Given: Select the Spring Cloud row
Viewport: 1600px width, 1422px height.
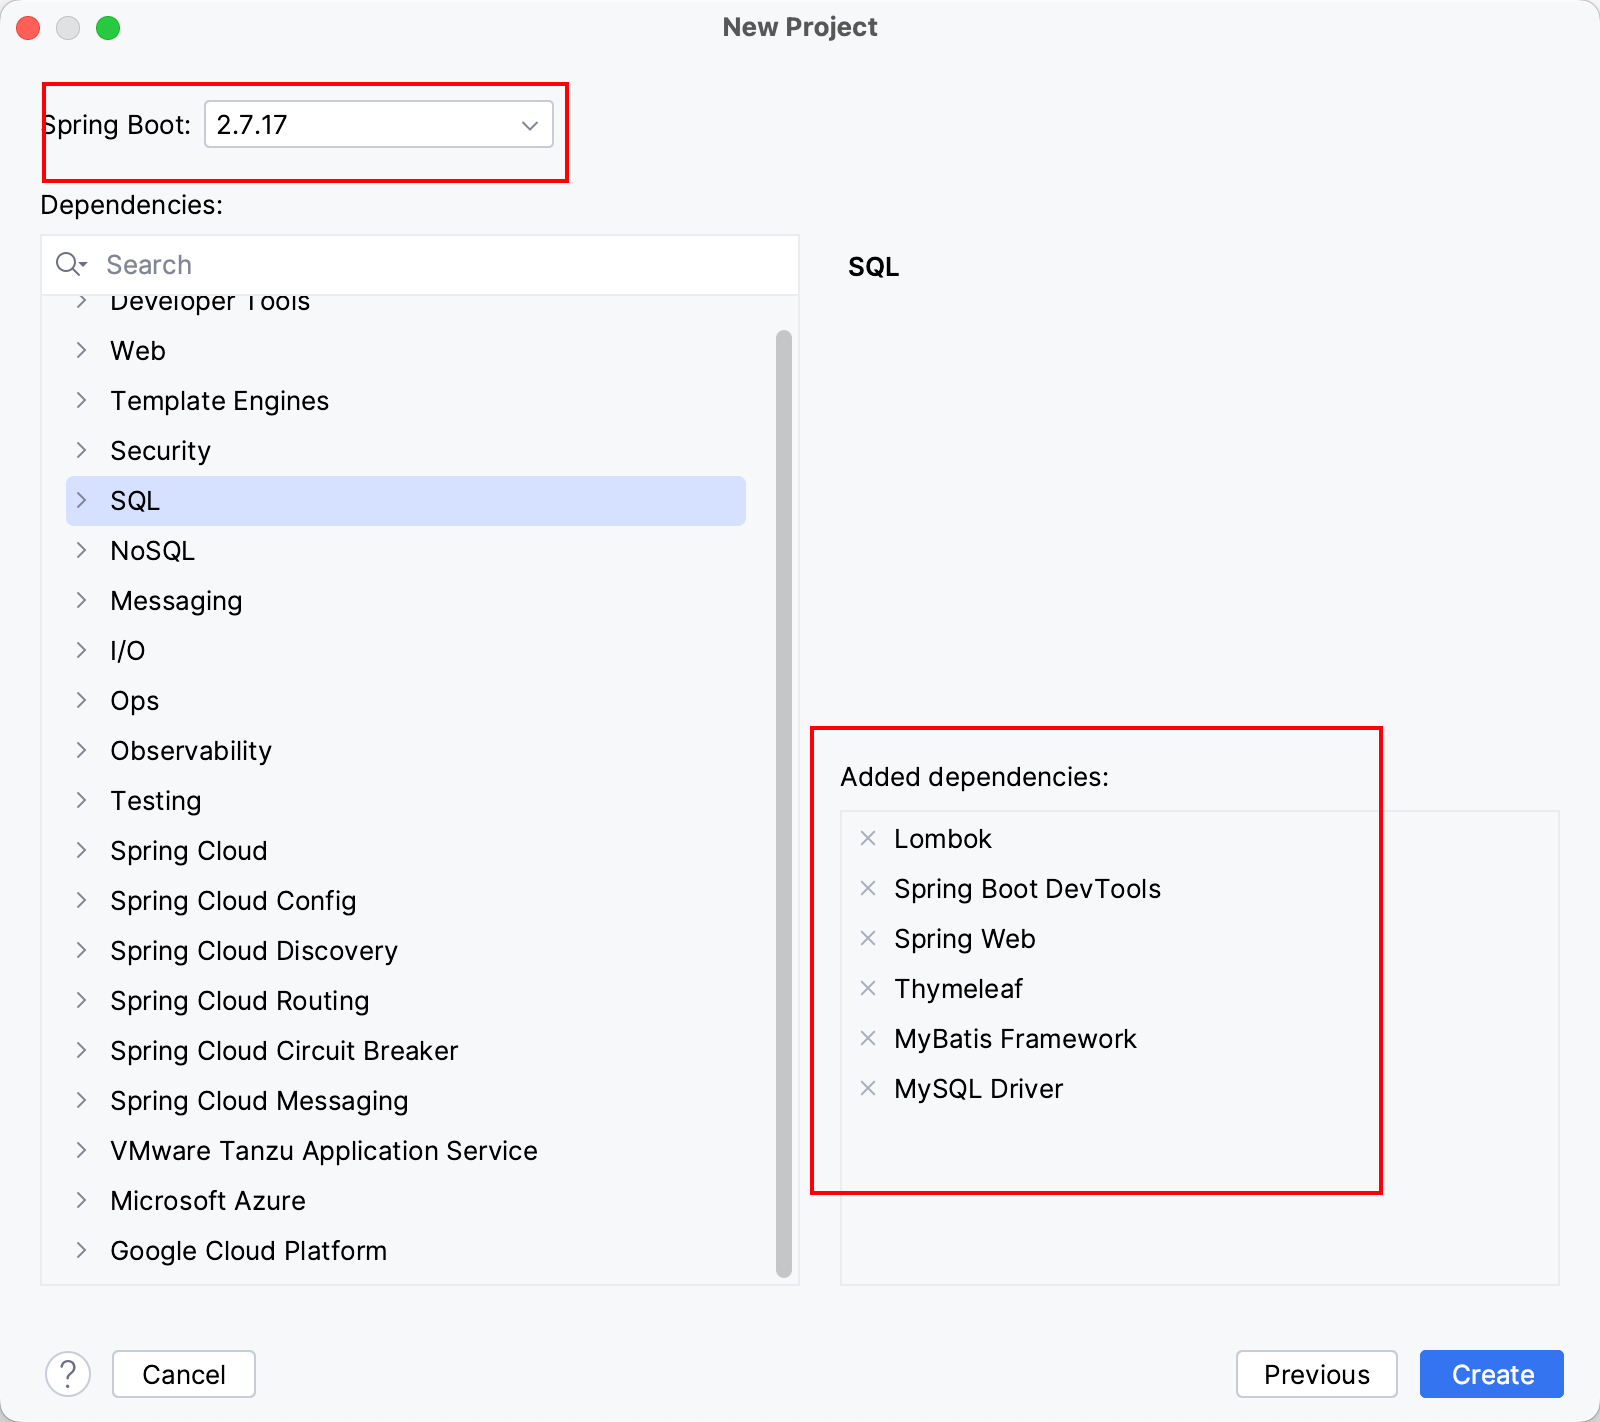Looking at the screenshot, I should 406,851.
